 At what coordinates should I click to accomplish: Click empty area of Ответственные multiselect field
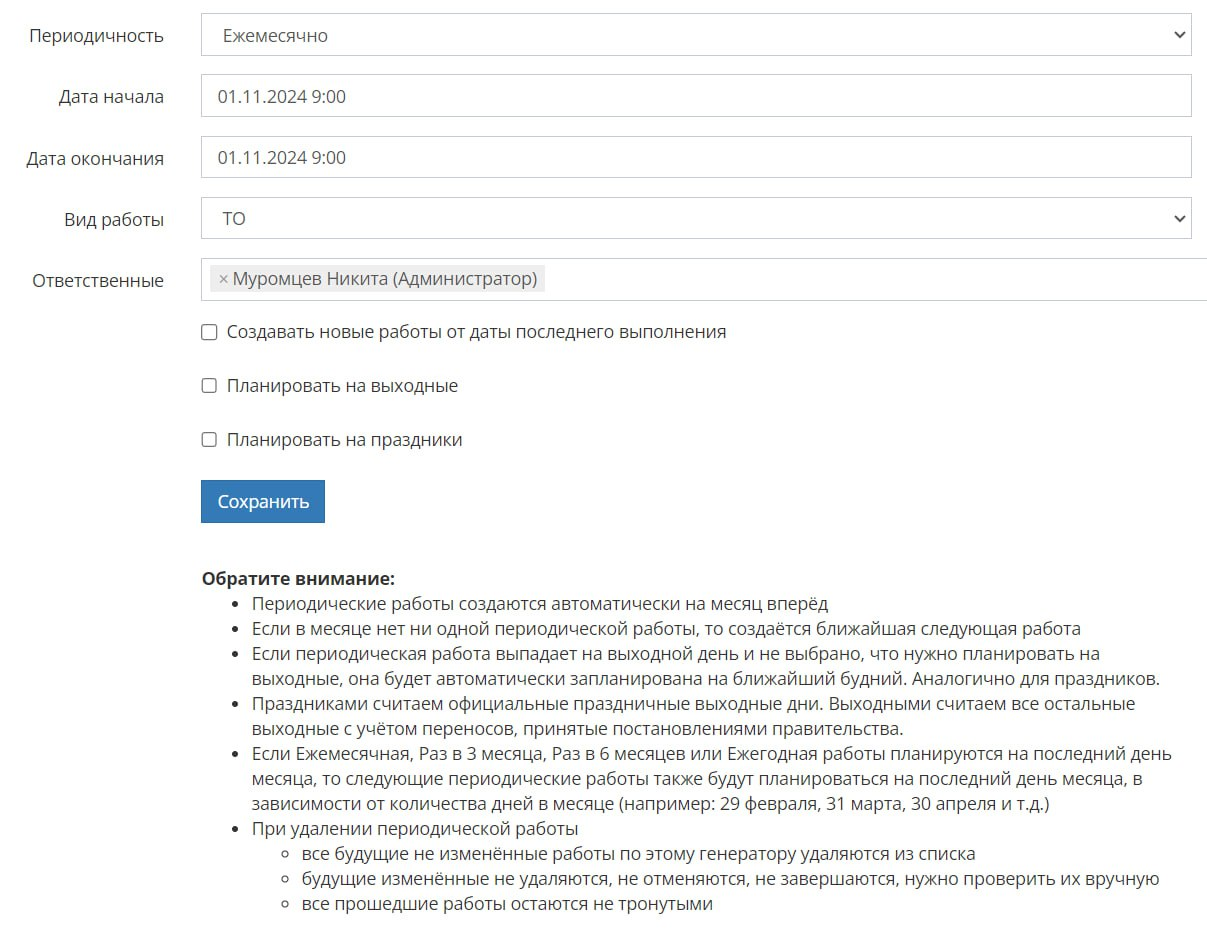click(870, 279)
